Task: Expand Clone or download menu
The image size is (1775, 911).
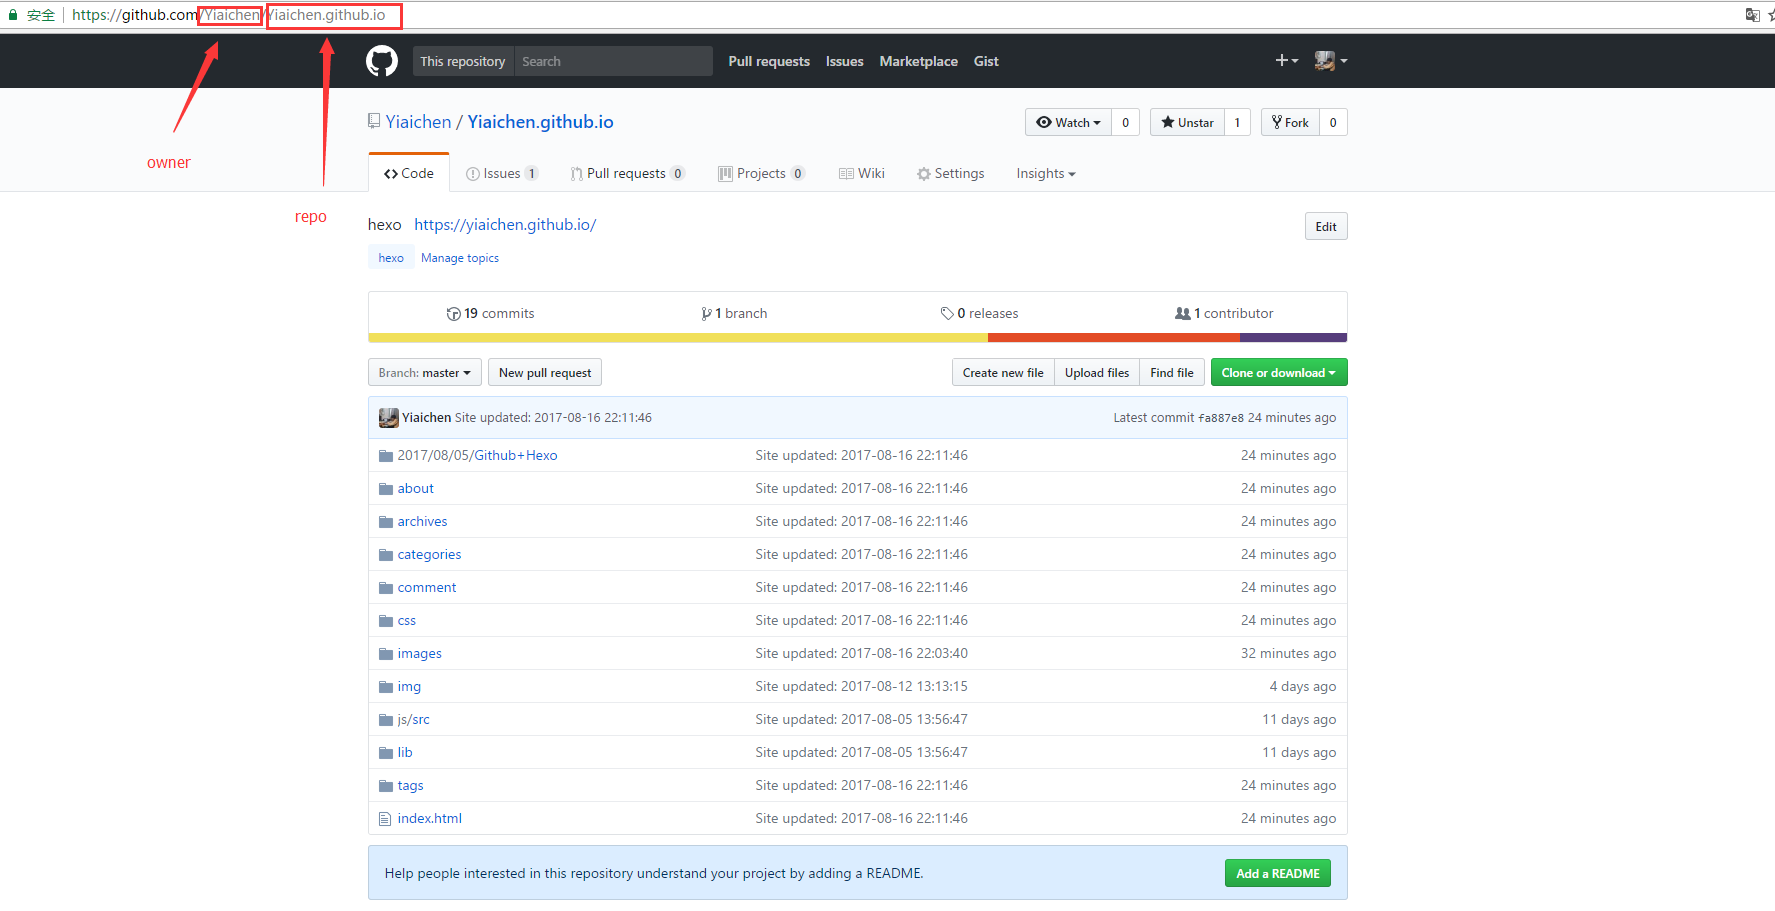Action: point(1279,373)
